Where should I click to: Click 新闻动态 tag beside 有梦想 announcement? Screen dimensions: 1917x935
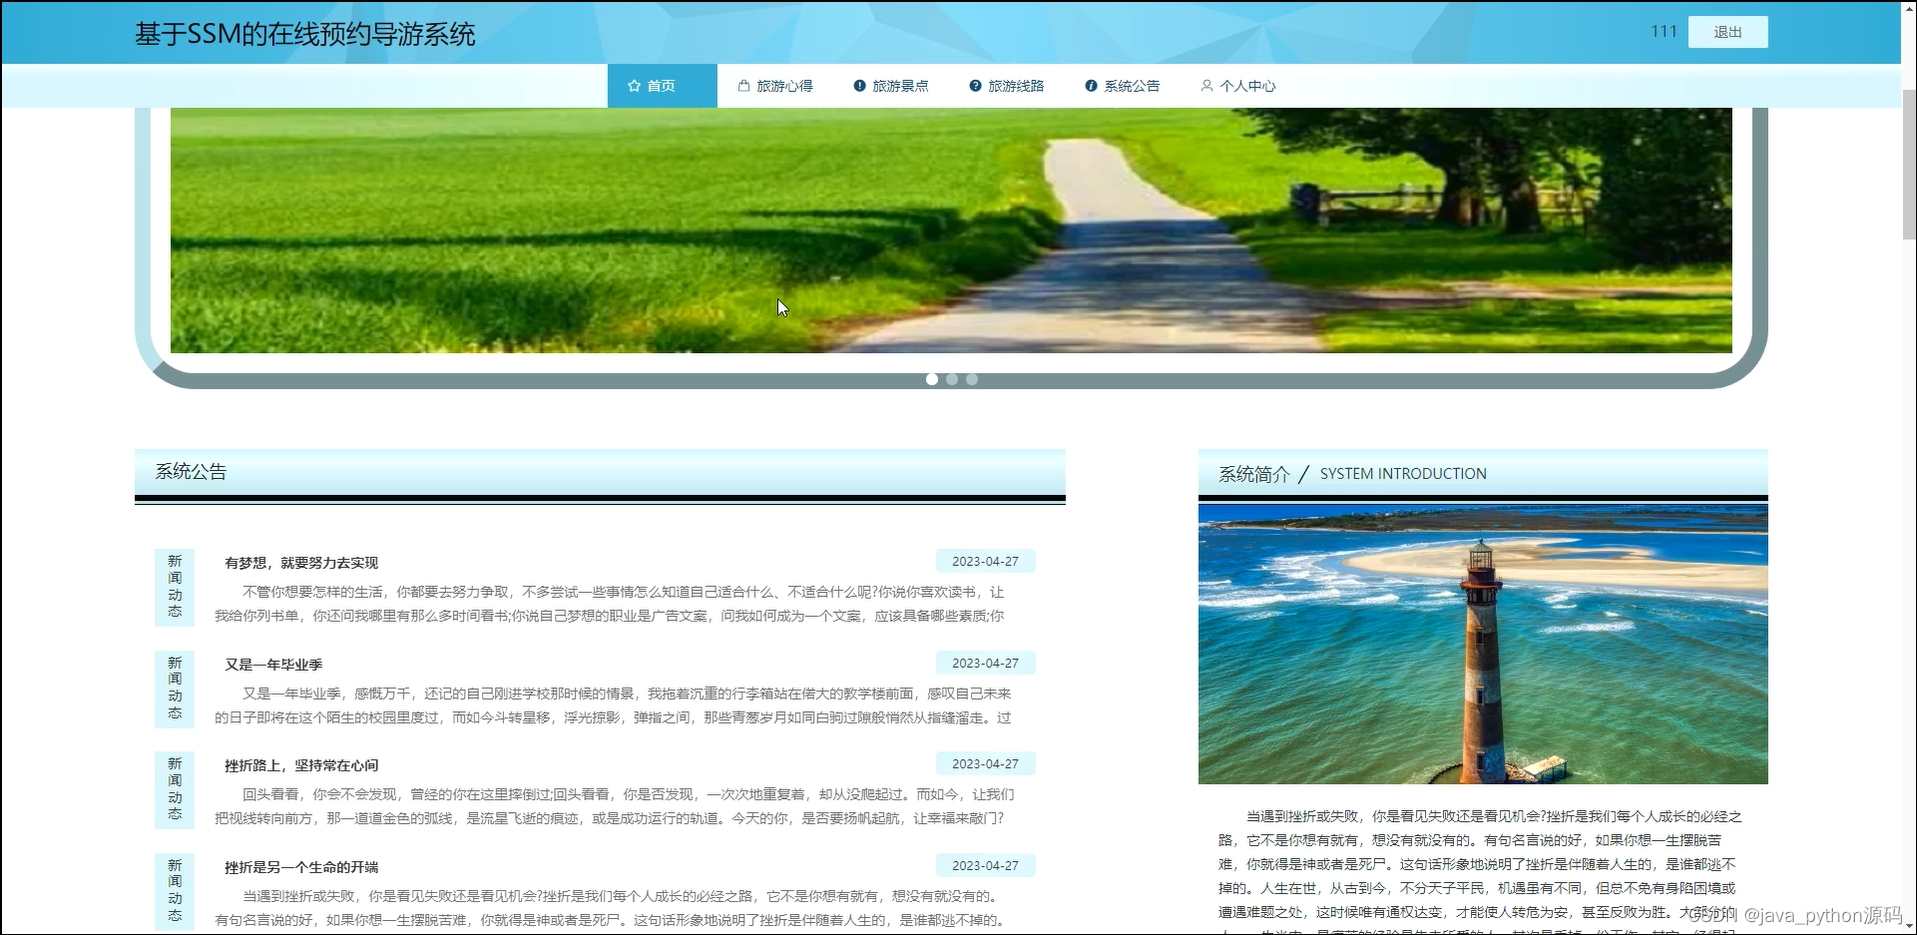[175, 587]
